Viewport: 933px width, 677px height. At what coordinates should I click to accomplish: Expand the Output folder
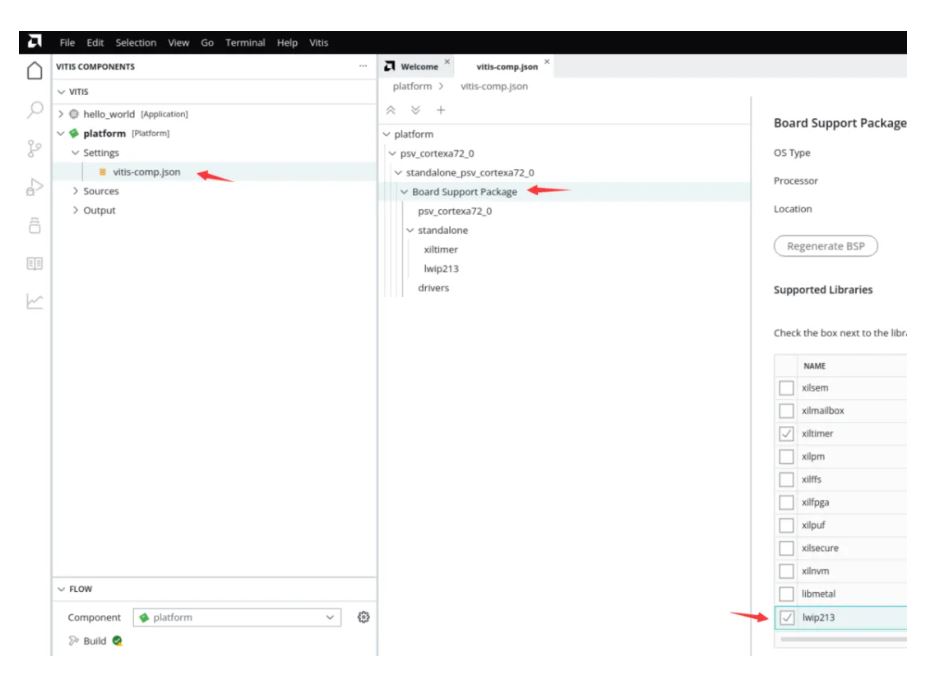(75, 210)
